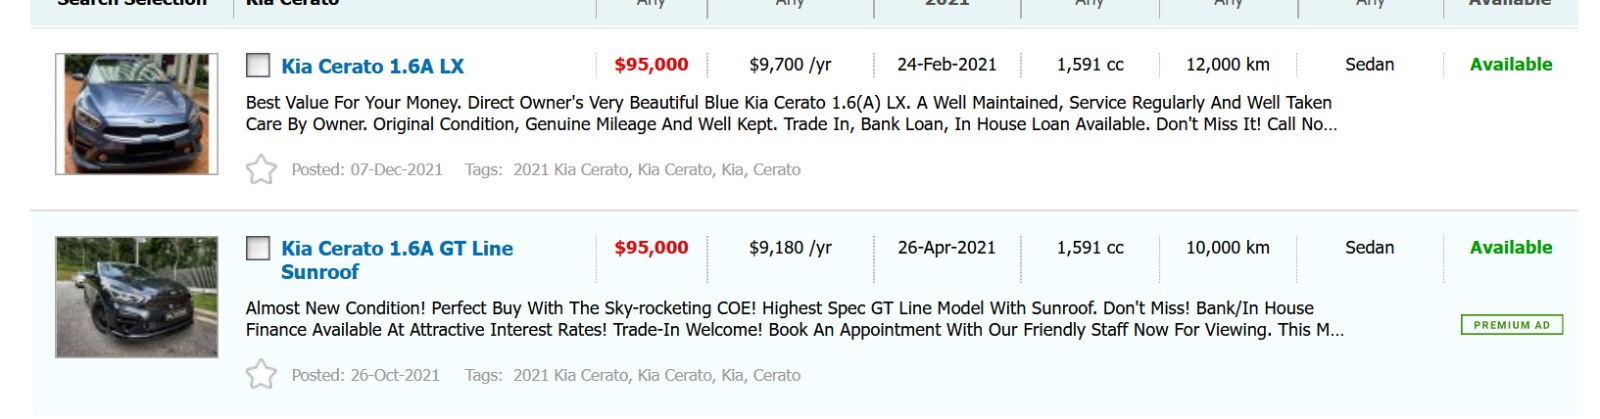Star the GT Line Sunroof listing

261,375
